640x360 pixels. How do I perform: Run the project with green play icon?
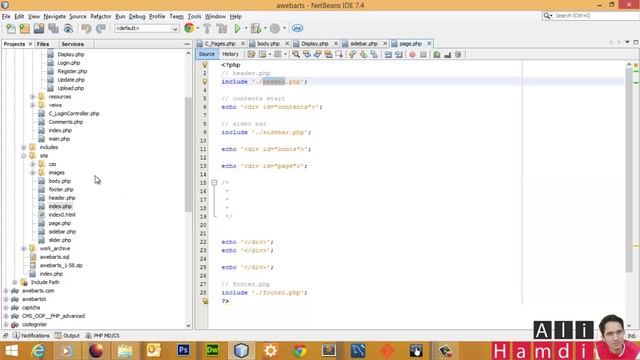point(237,29)
